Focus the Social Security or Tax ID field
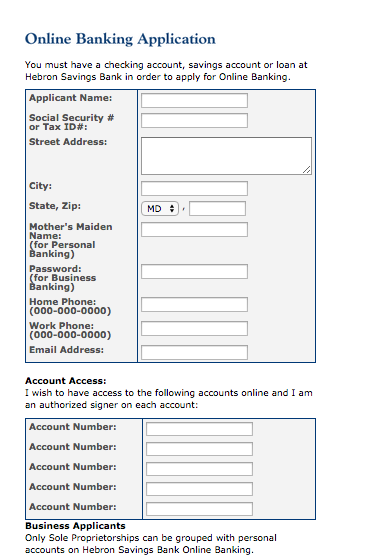Viewport: 365px width, 556px height. tap(194, 121)
